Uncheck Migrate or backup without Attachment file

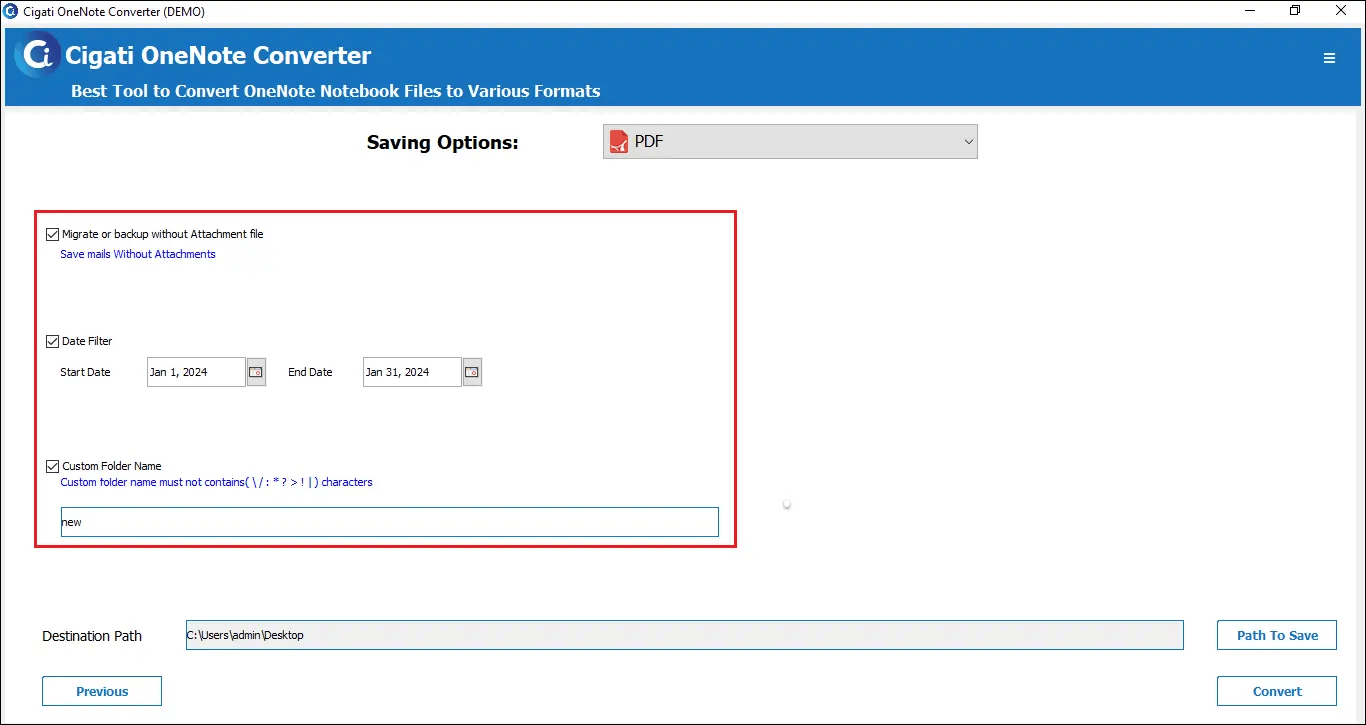pyautogui.click(x=53, y=234)
